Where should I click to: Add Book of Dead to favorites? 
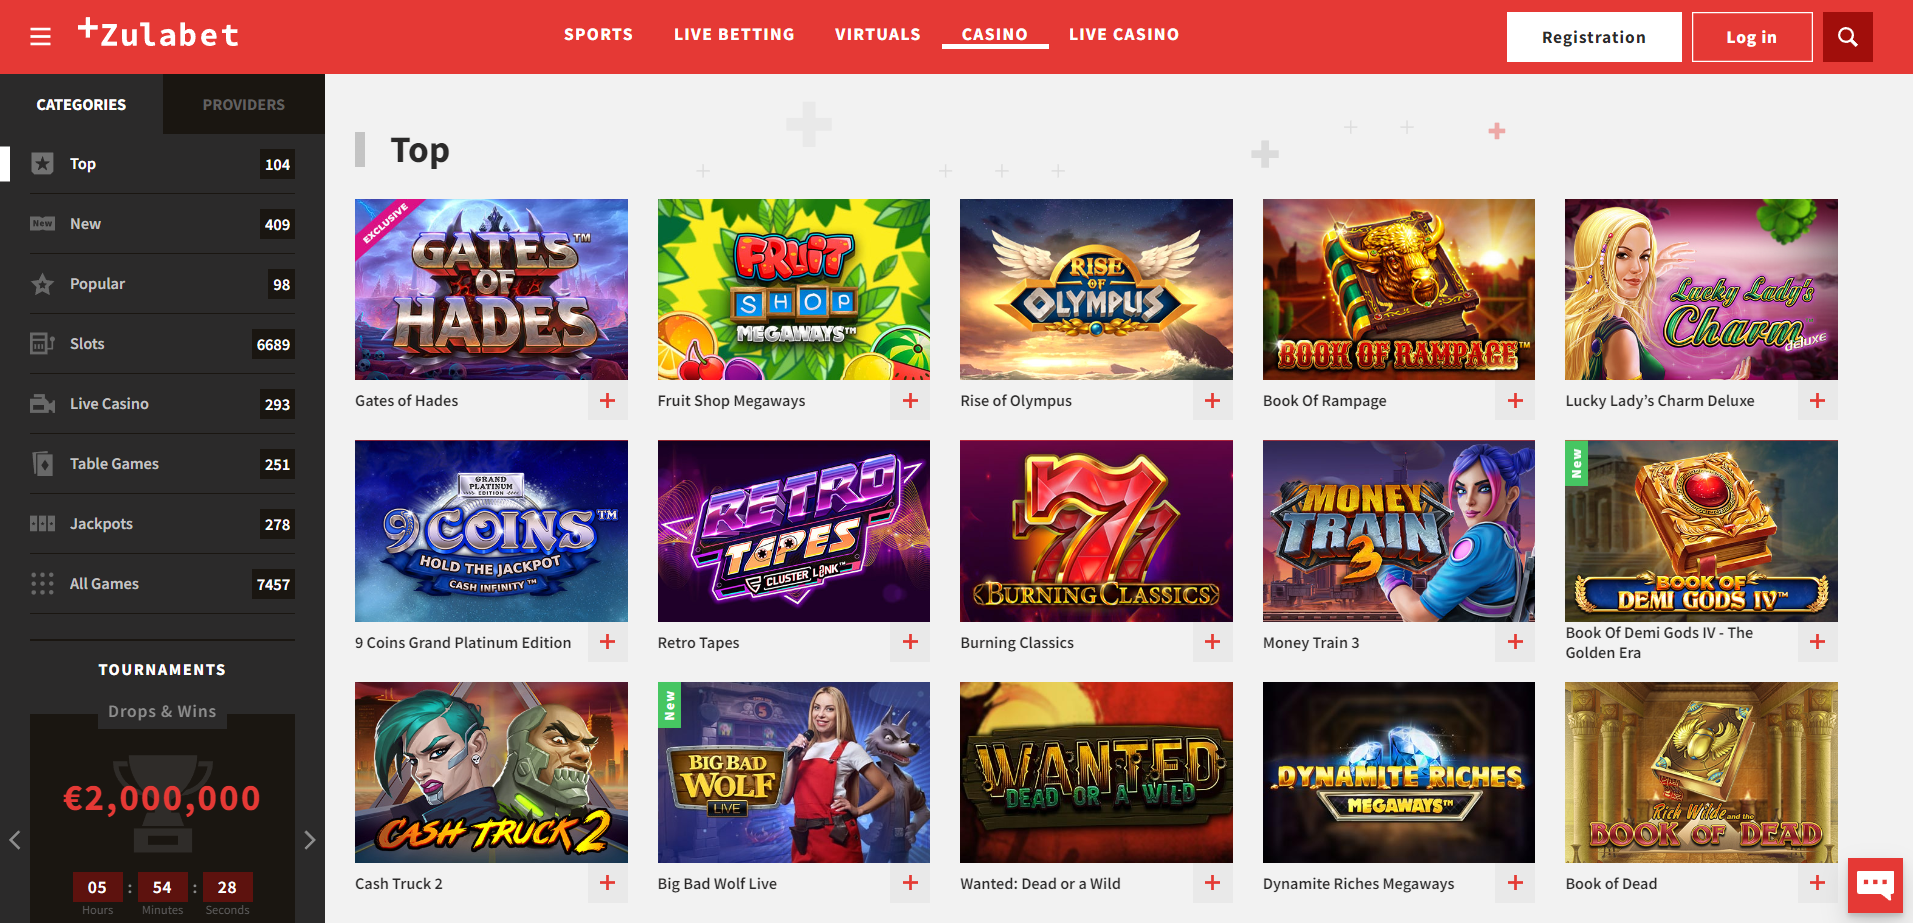click(x=1817, y=883)
